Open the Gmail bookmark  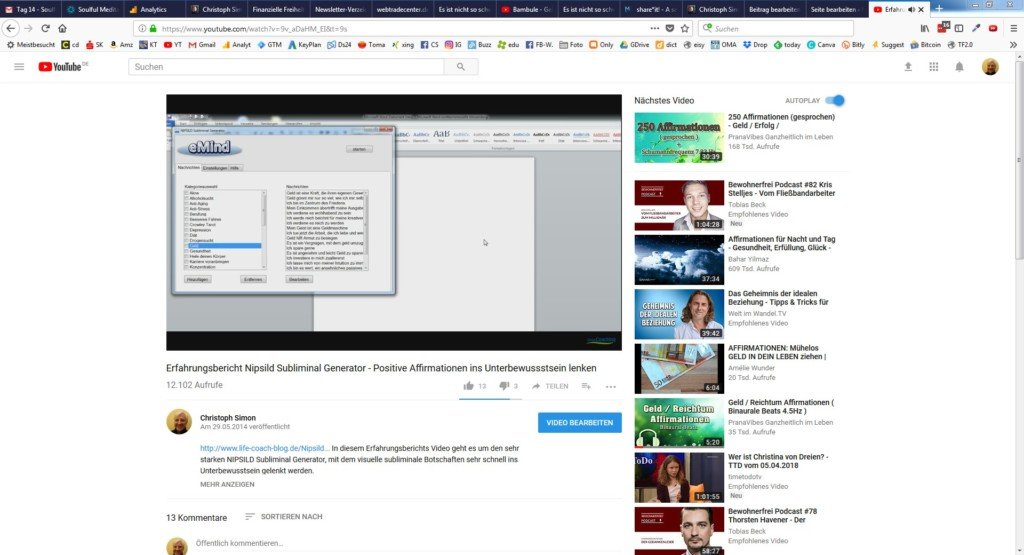click(x=202, y=45)
